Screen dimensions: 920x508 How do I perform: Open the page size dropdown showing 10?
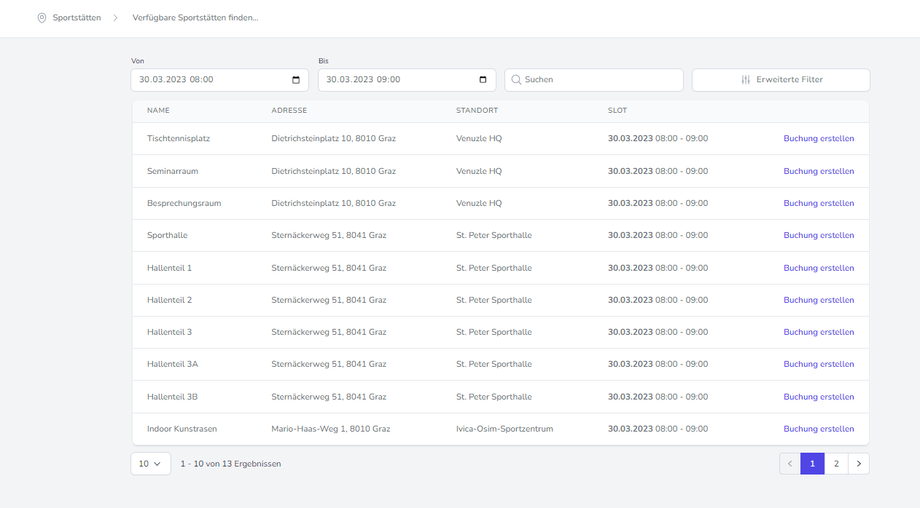[x=151, y=463]
